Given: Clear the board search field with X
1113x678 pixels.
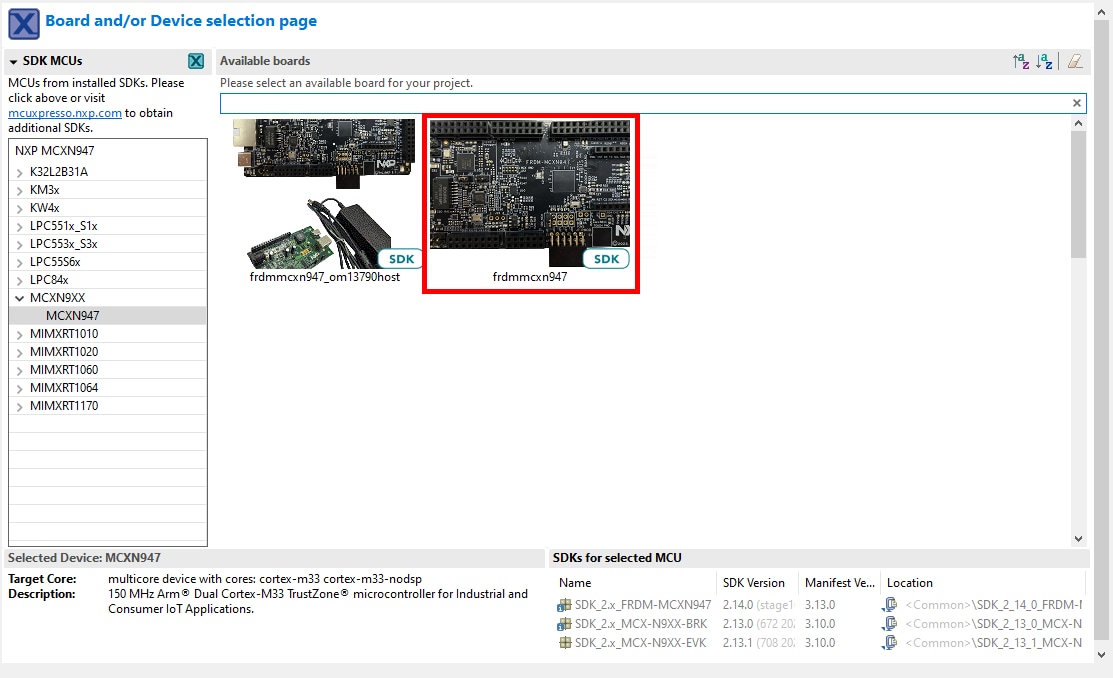Looking at the screenshot, I should 1077,103.
